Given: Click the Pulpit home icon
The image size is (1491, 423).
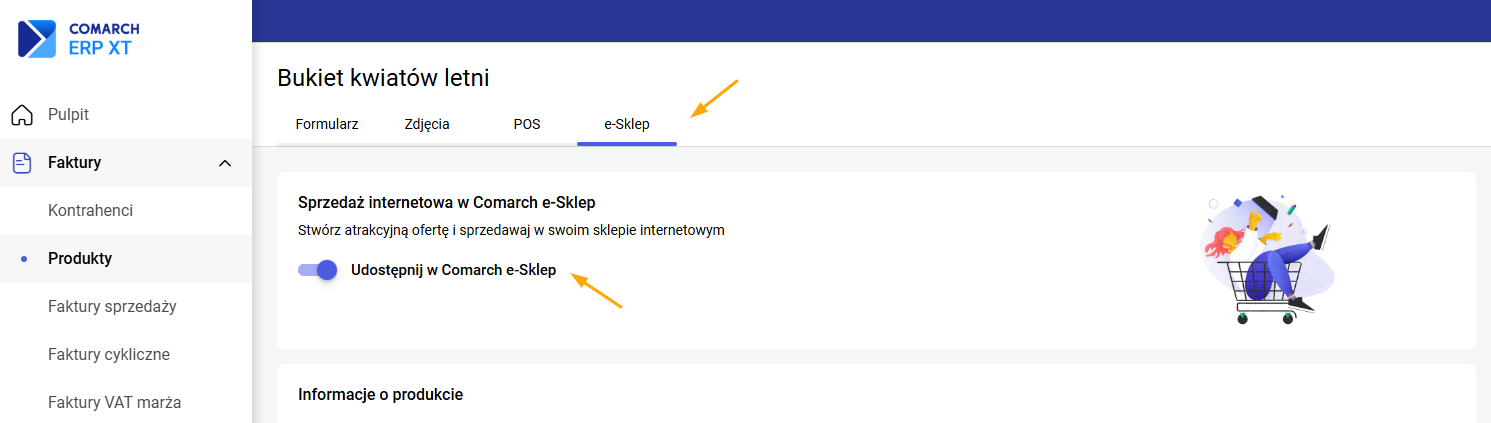Looking at the screenshot, I should click(22, 115).
